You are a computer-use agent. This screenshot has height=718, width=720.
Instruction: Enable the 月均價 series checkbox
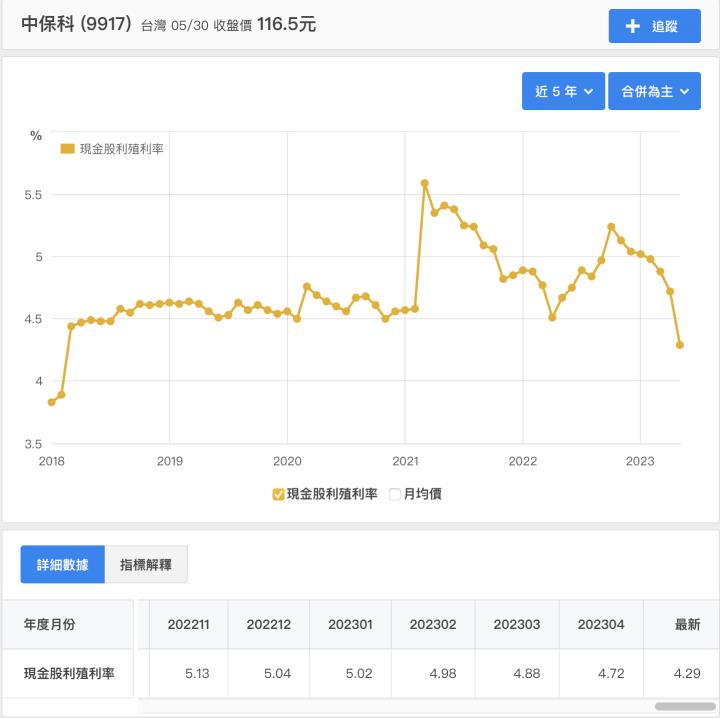395,493
